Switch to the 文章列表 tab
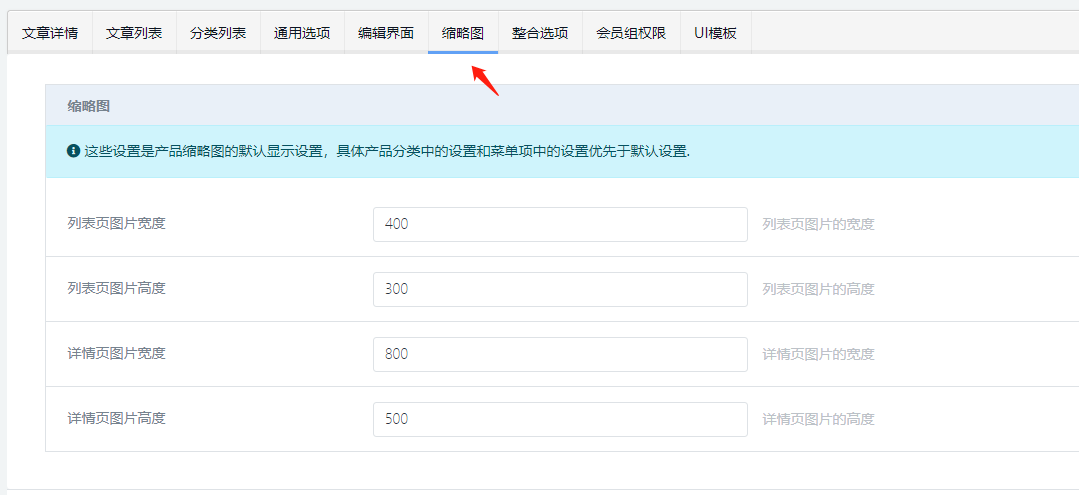This screenshot has height=495, width=1079. [134, 33]
